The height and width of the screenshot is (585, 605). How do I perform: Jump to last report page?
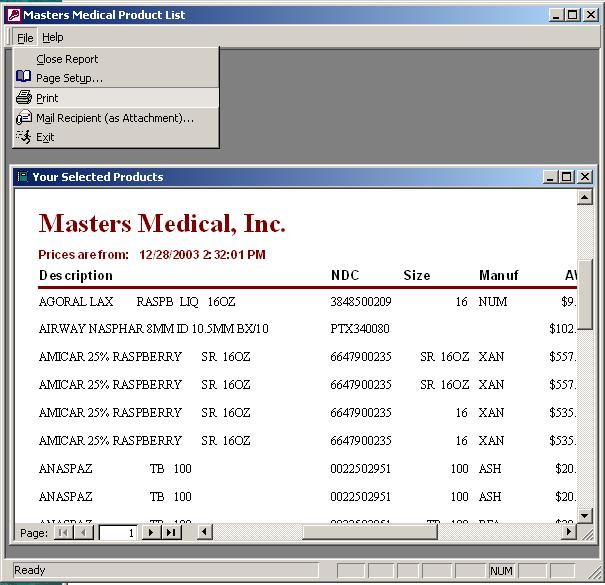(171, 533)
